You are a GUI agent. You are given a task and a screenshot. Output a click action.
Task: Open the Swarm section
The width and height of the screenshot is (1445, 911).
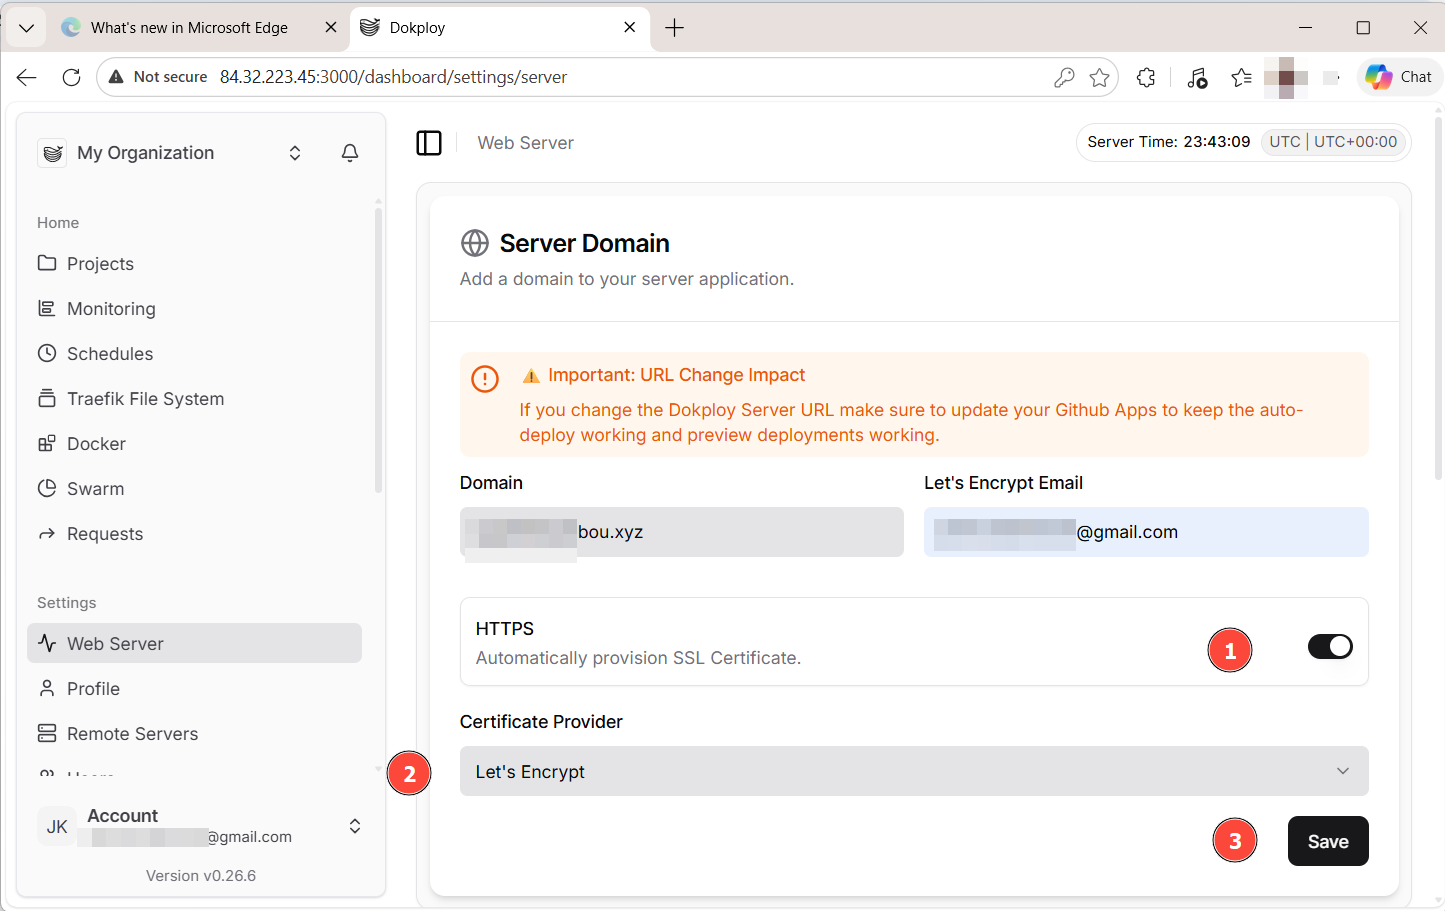pos(94,488)
